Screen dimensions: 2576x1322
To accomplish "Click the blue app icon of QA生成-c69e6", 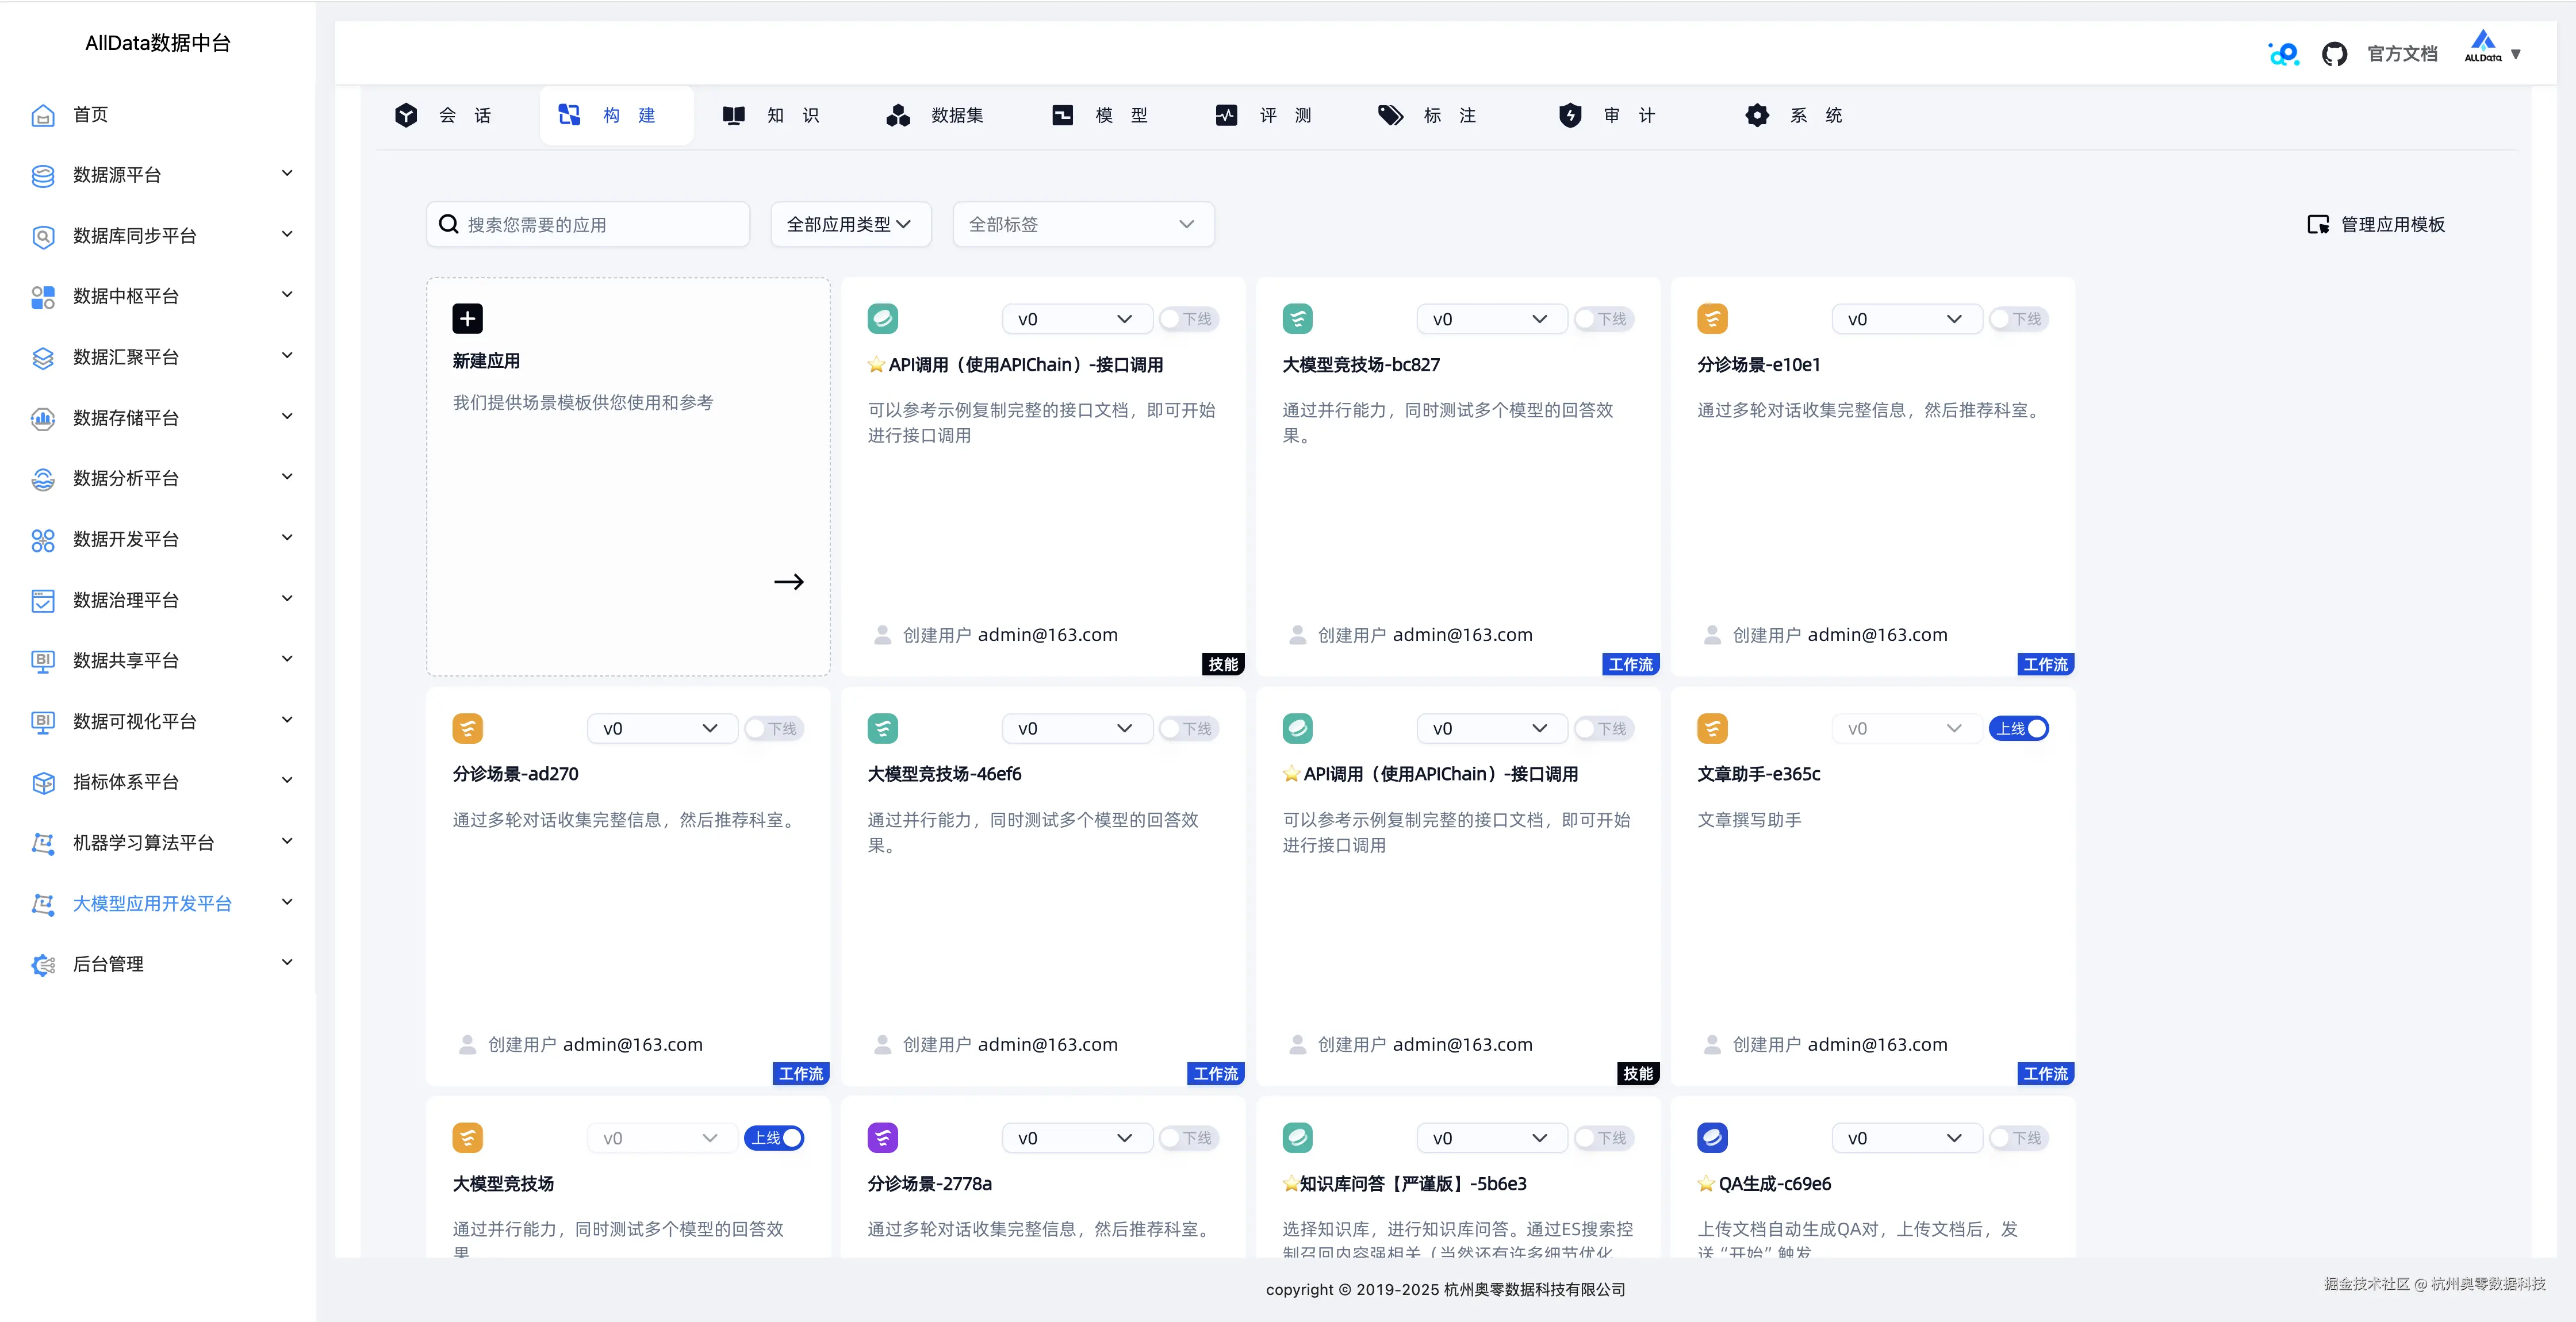I will [x=1712, y=1137].
